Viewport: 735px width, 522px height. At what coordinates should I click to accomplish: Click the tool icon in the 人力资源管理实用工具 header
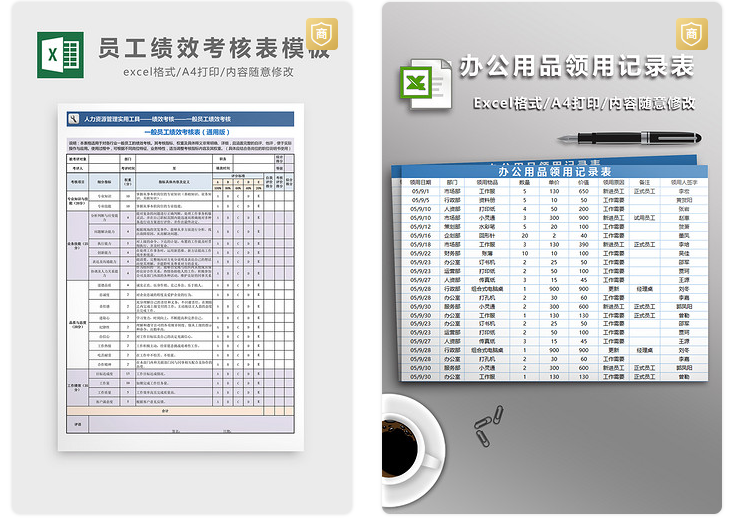[73, 119]
